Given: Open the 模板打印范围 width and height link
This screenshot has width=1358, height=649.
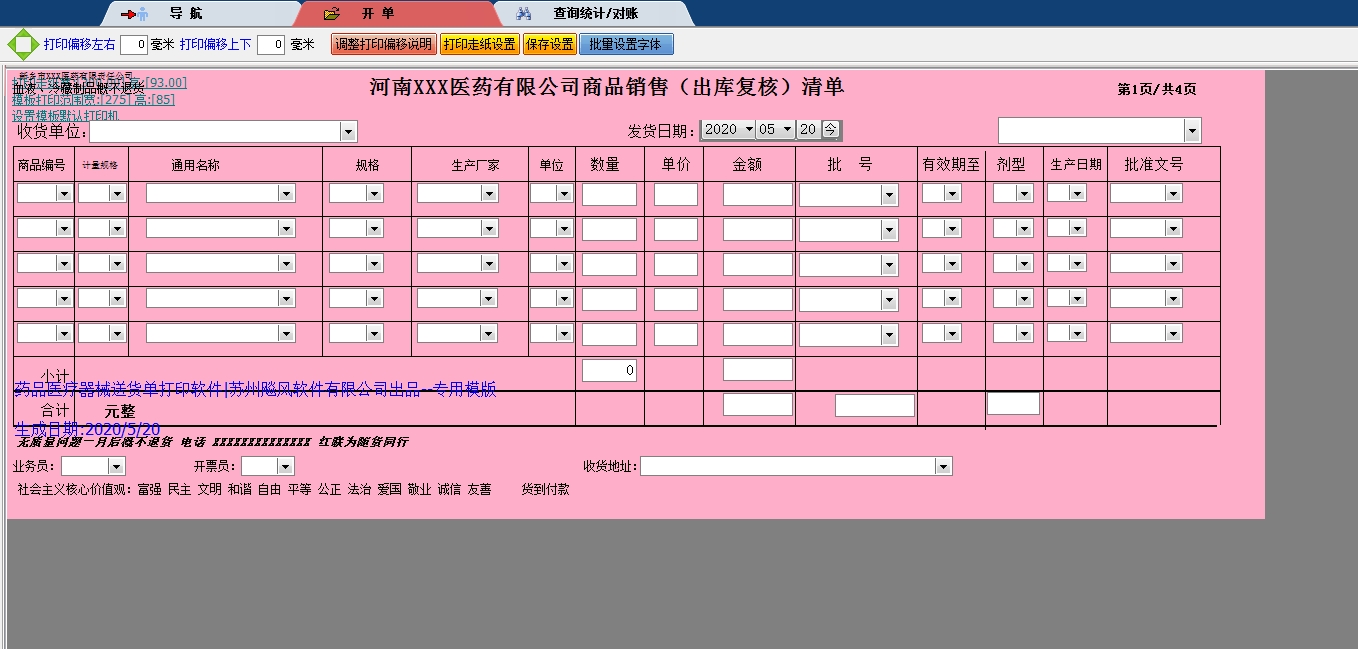Looking at the screenshot, I should coord(93,100).
